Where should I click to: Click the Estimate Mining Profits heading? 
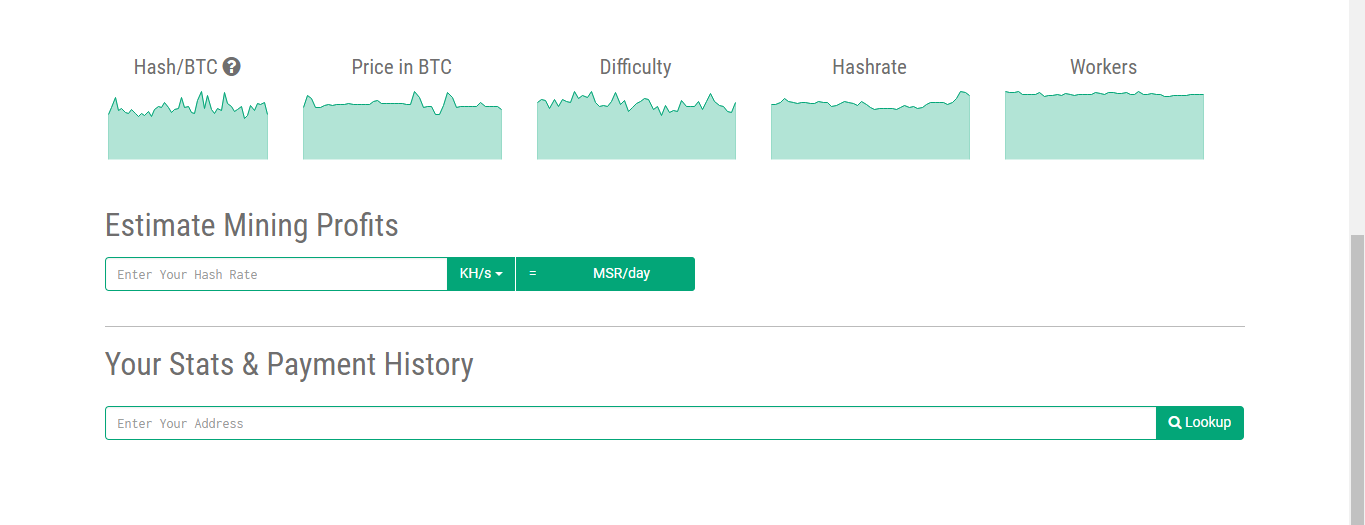pos(252,225)
